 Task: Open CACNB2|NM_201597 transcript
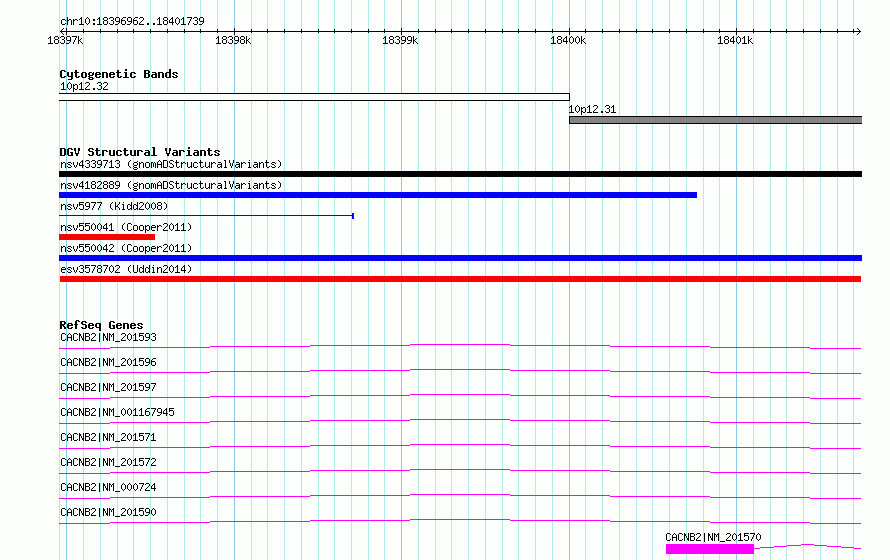coord(108,387)
